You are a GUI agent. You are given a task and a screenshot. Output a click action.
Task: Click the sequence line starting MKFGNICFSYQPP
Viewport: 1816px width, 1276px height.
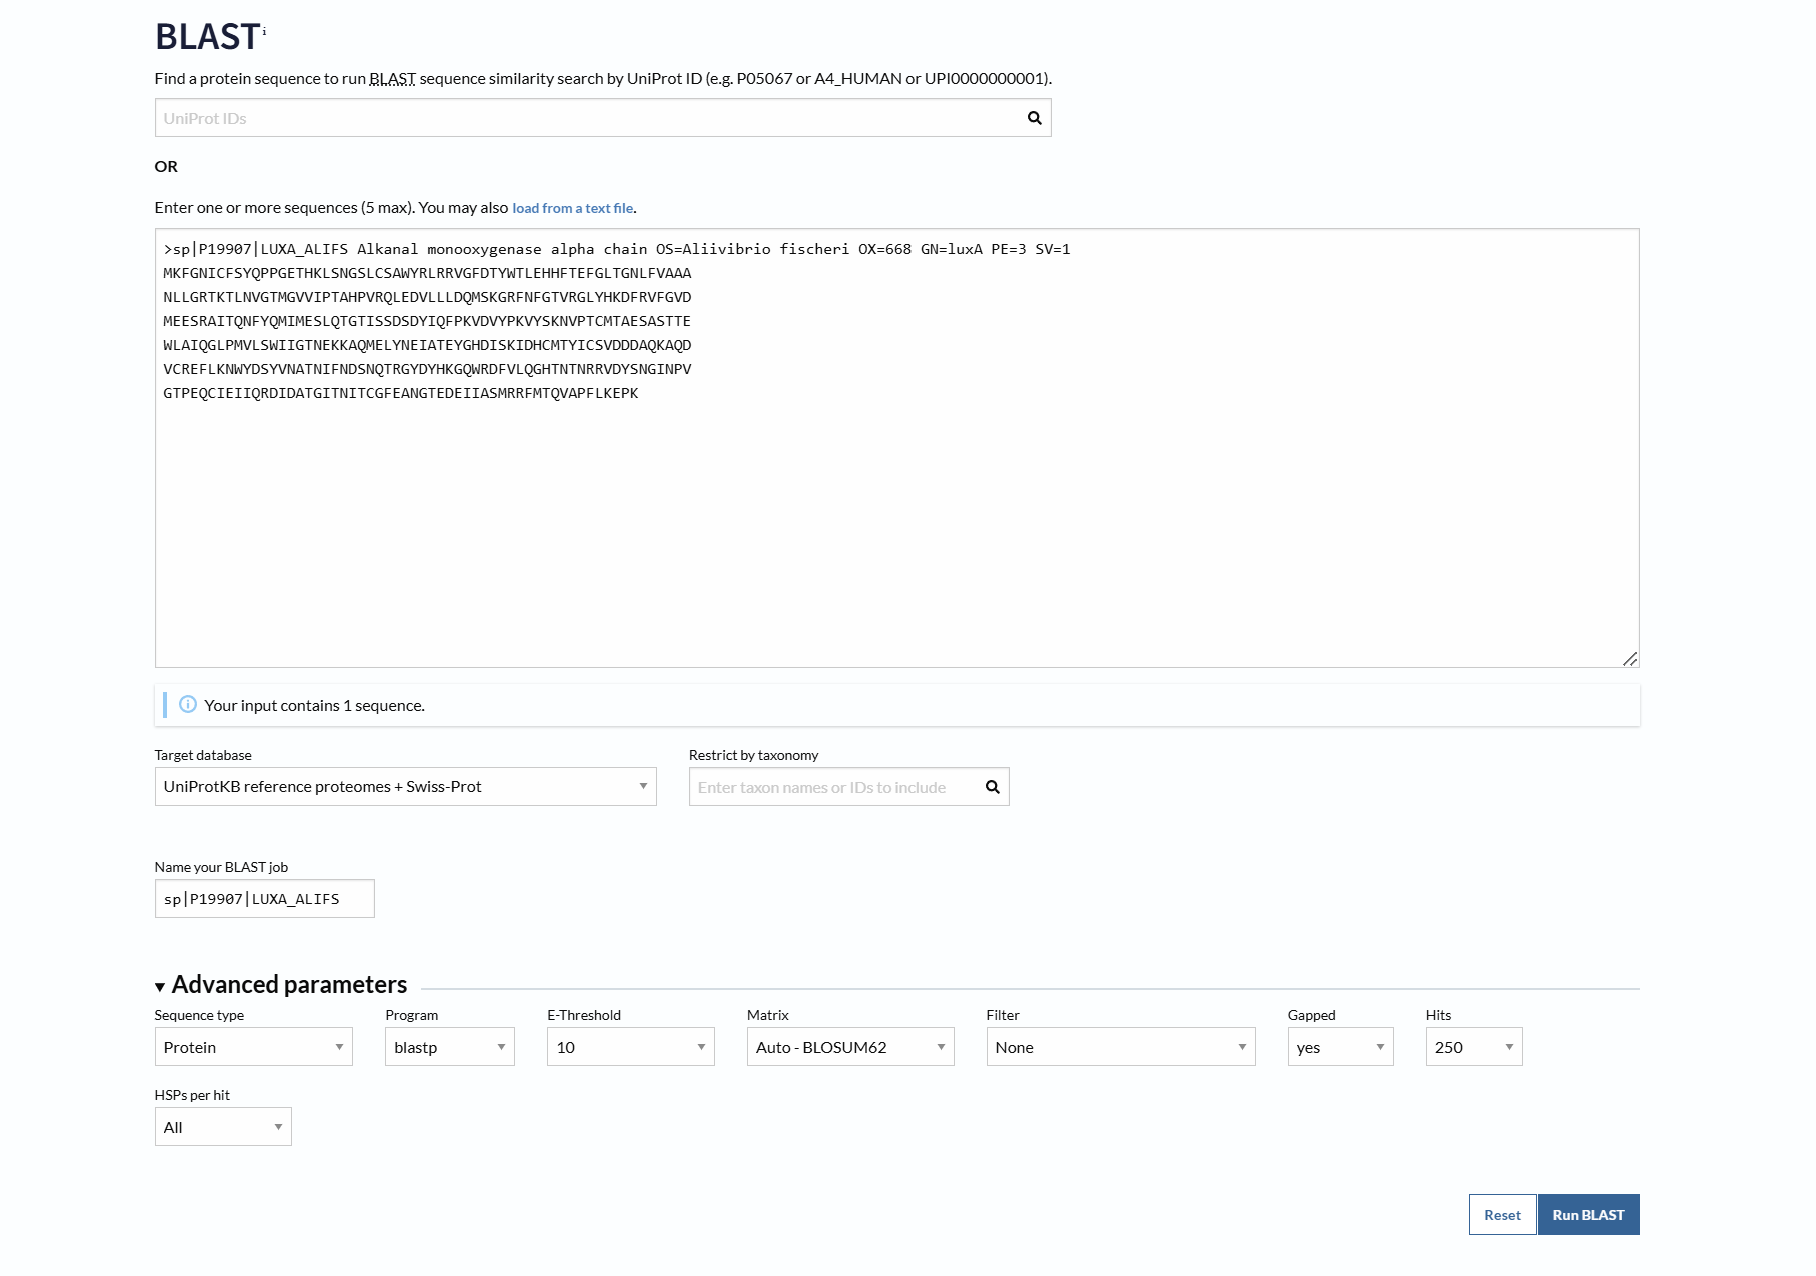427,273
